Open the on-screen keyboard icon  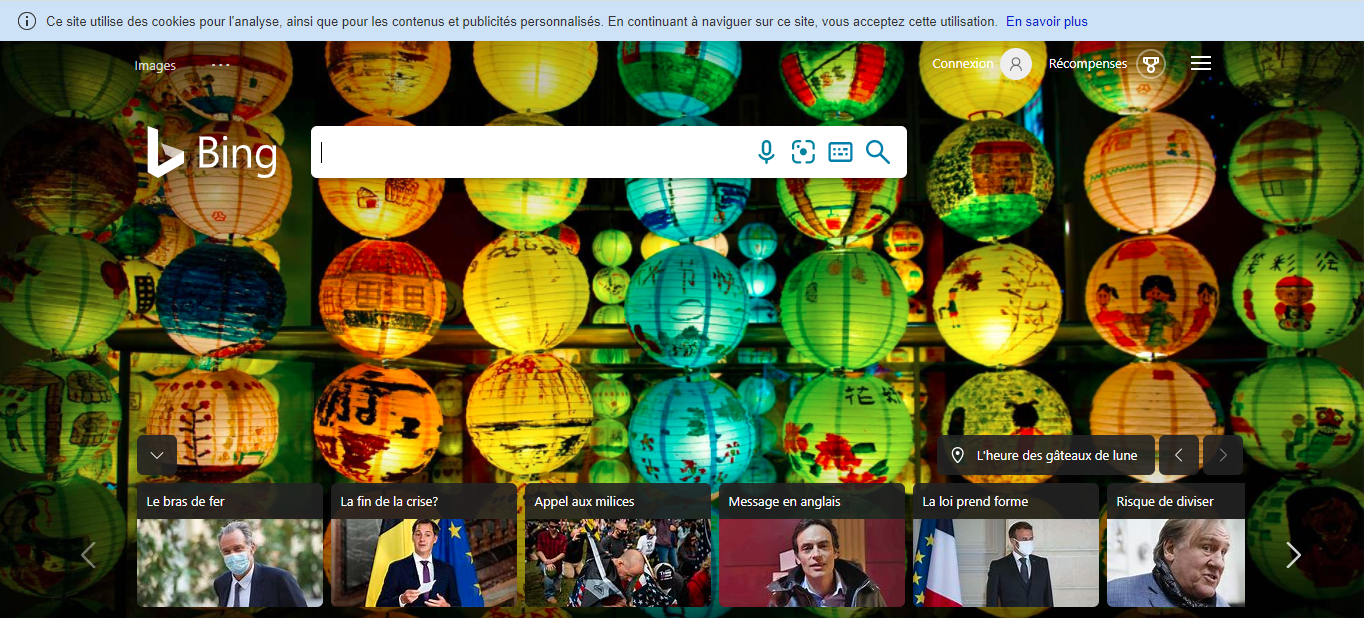840,152
